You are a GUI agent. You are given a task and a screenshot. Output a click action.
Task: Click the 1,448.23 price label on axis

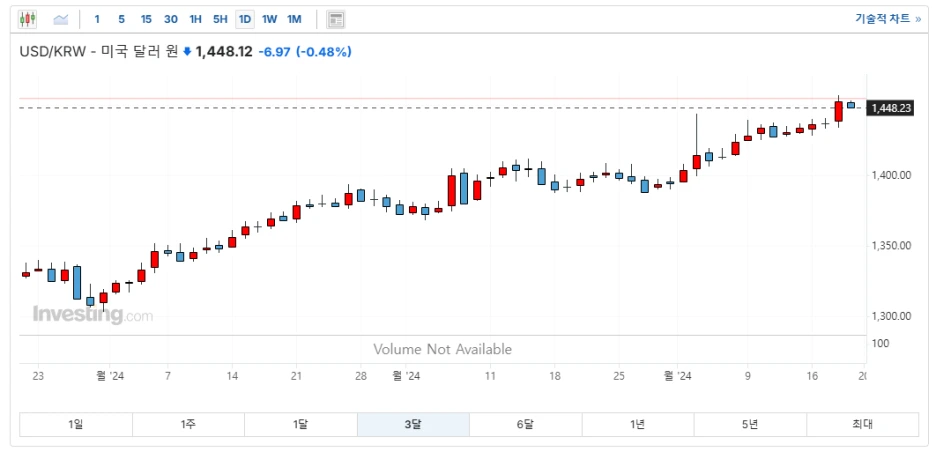tap(891, 108)
